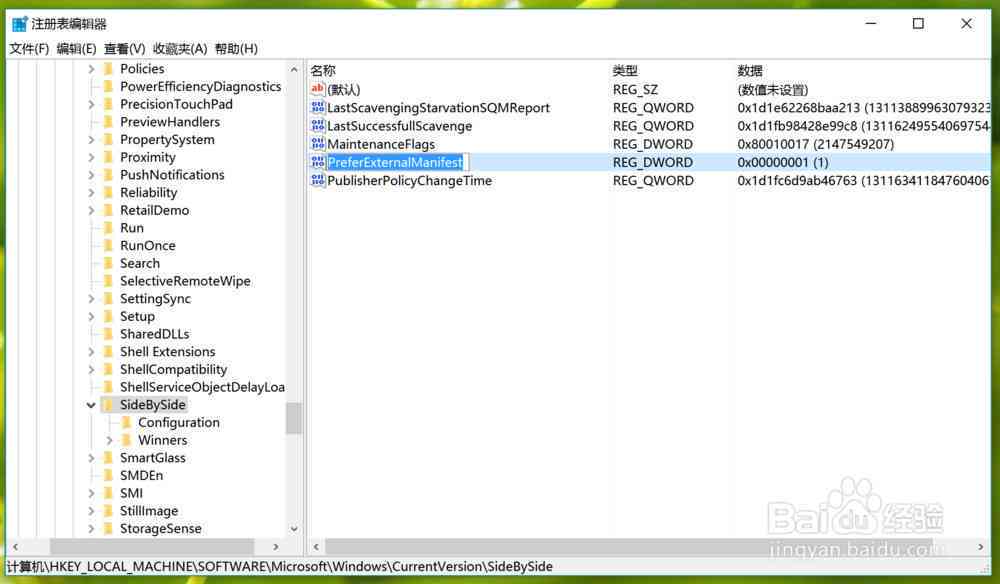The width and height of the screenshot is (1000, 584).
Task: Click the Search folder icon
Action: click(x=108, y=263)
